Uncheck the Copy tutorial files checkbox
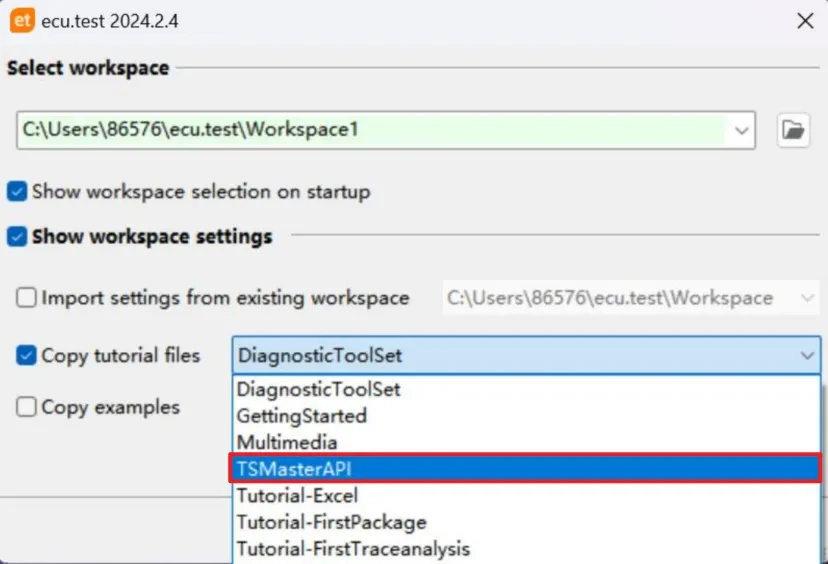 click(26, 355)
